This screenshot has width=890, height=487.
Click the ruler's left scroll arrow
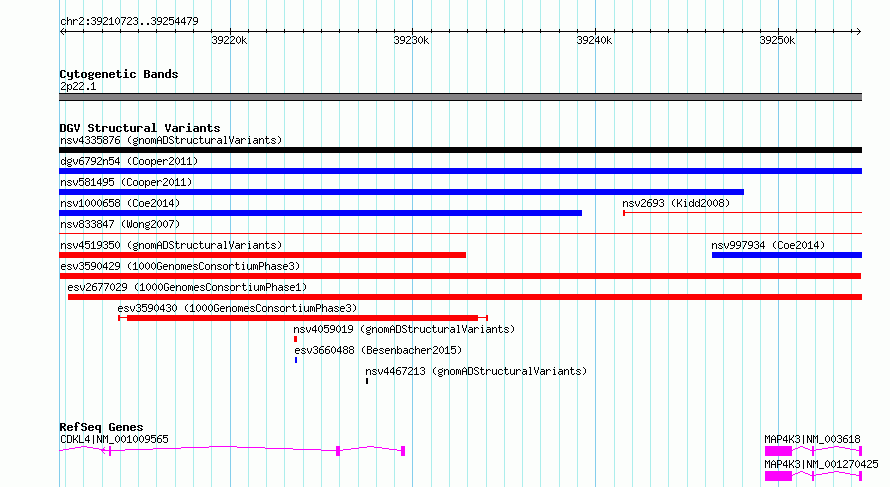(x=62, y=31)
